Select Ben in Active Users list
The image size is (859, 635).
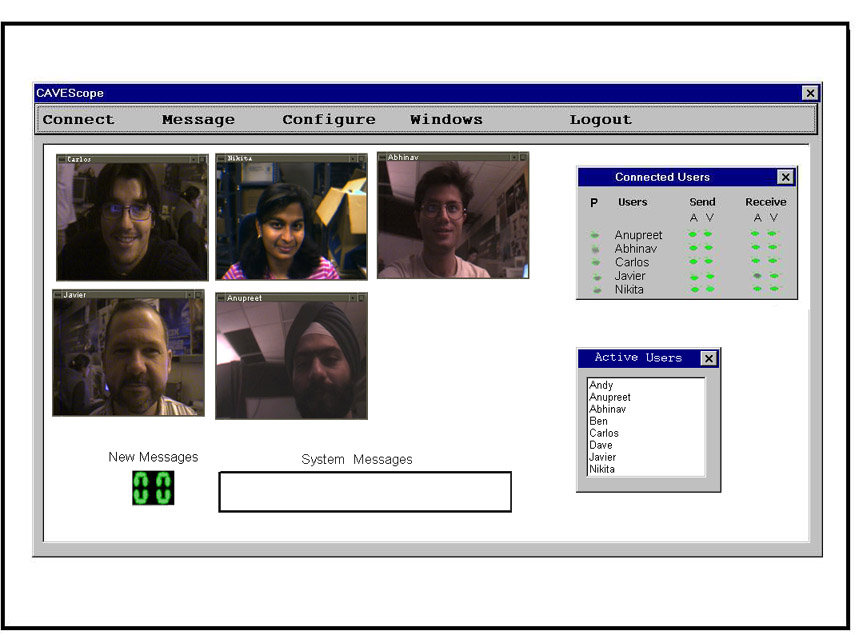tap(598, 421)
